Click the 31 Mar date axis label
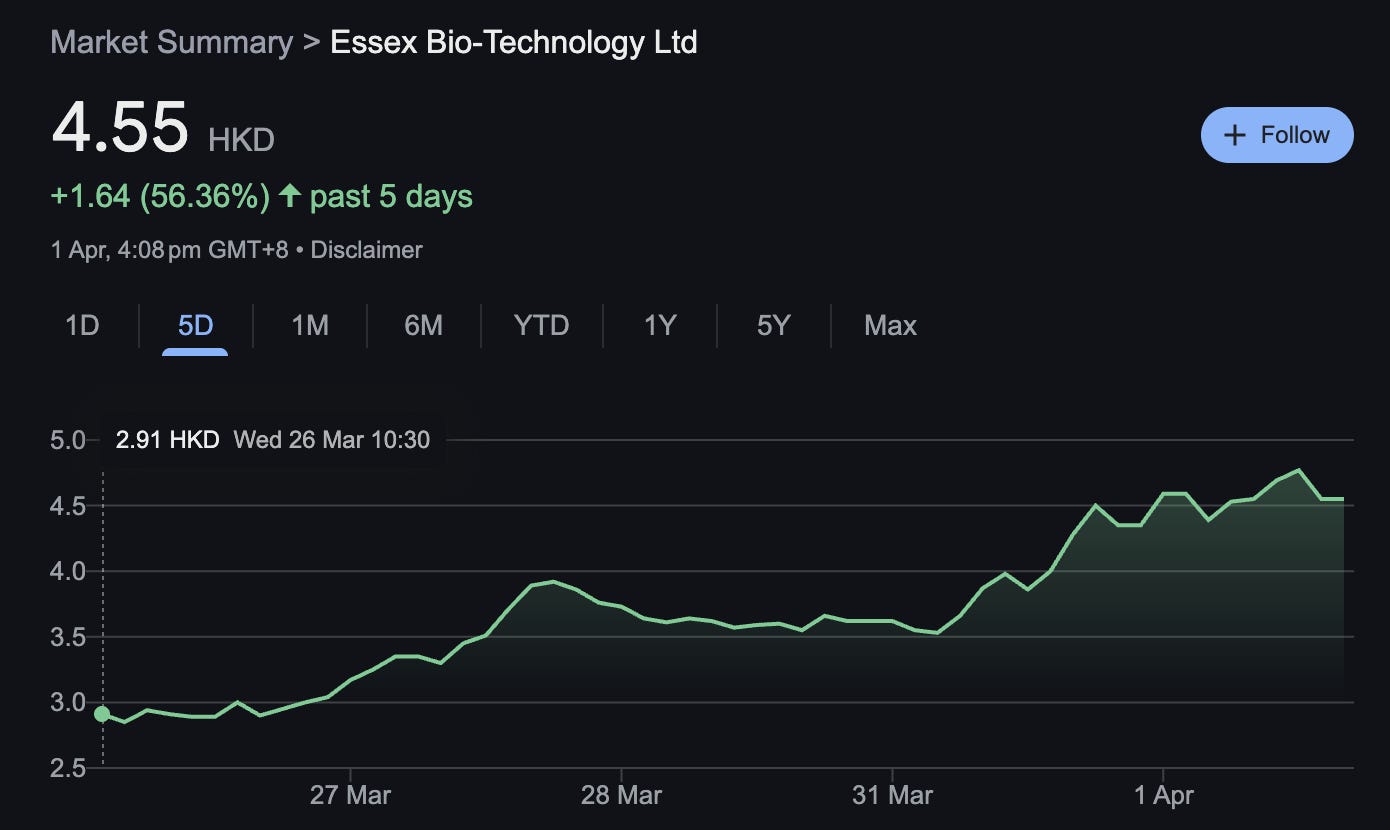Viewport: 1390px width, 830px height. [892, 796]
